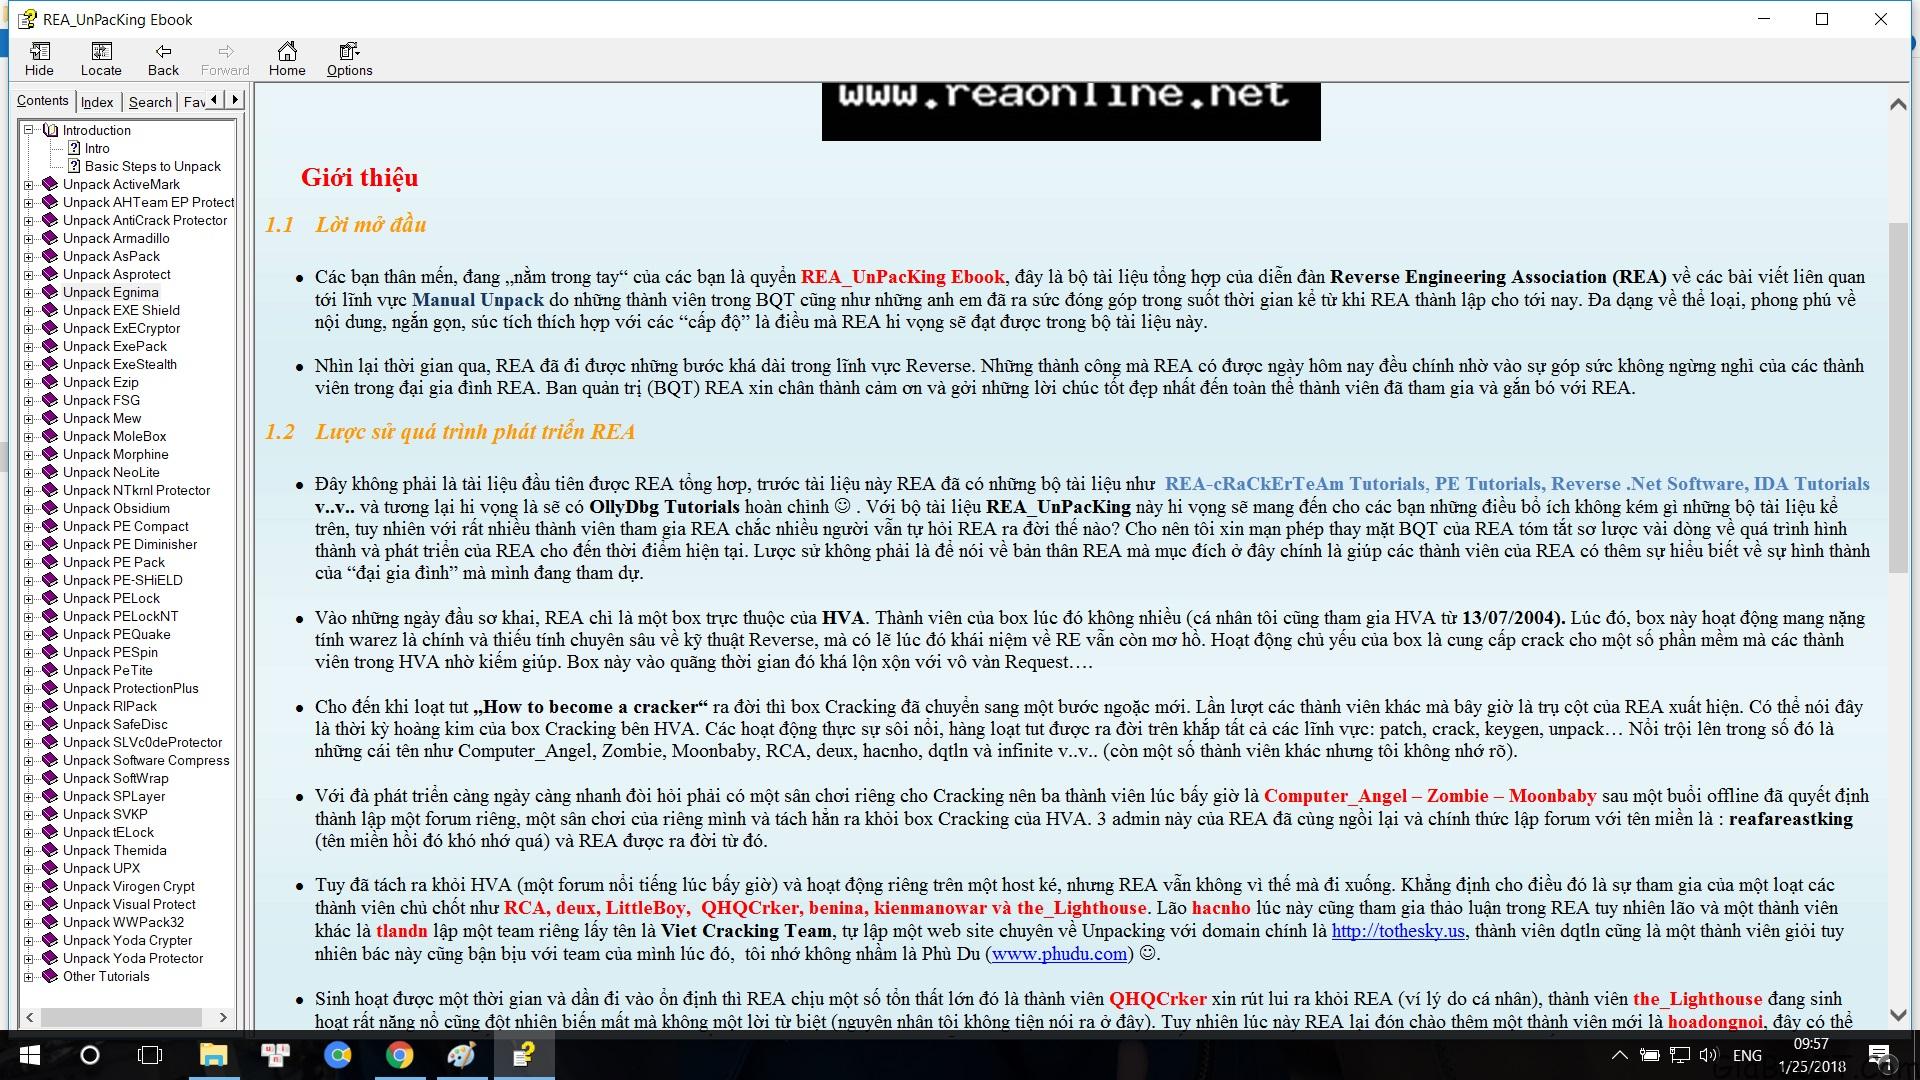The width and height of the screenshot is (1920, 1080).
Task: Collapse the Introduction tree node
Action: [x=29, y=130]
